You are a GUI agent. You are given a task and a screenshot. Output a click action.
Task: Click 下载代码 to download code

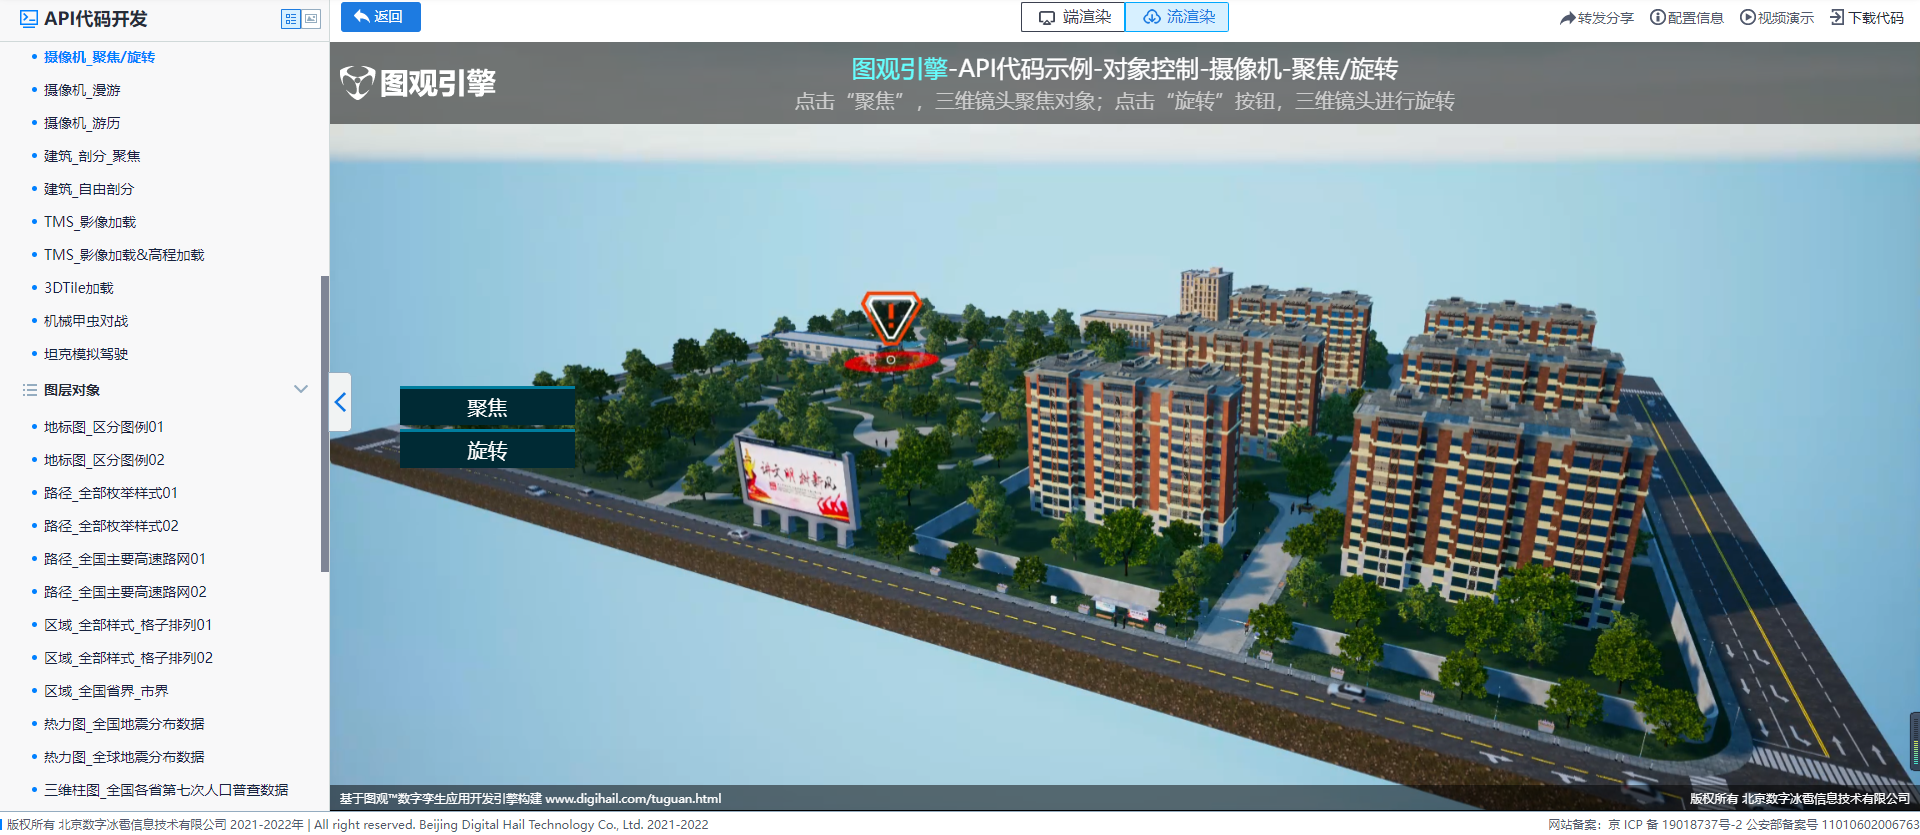(x=1867, y=18)
